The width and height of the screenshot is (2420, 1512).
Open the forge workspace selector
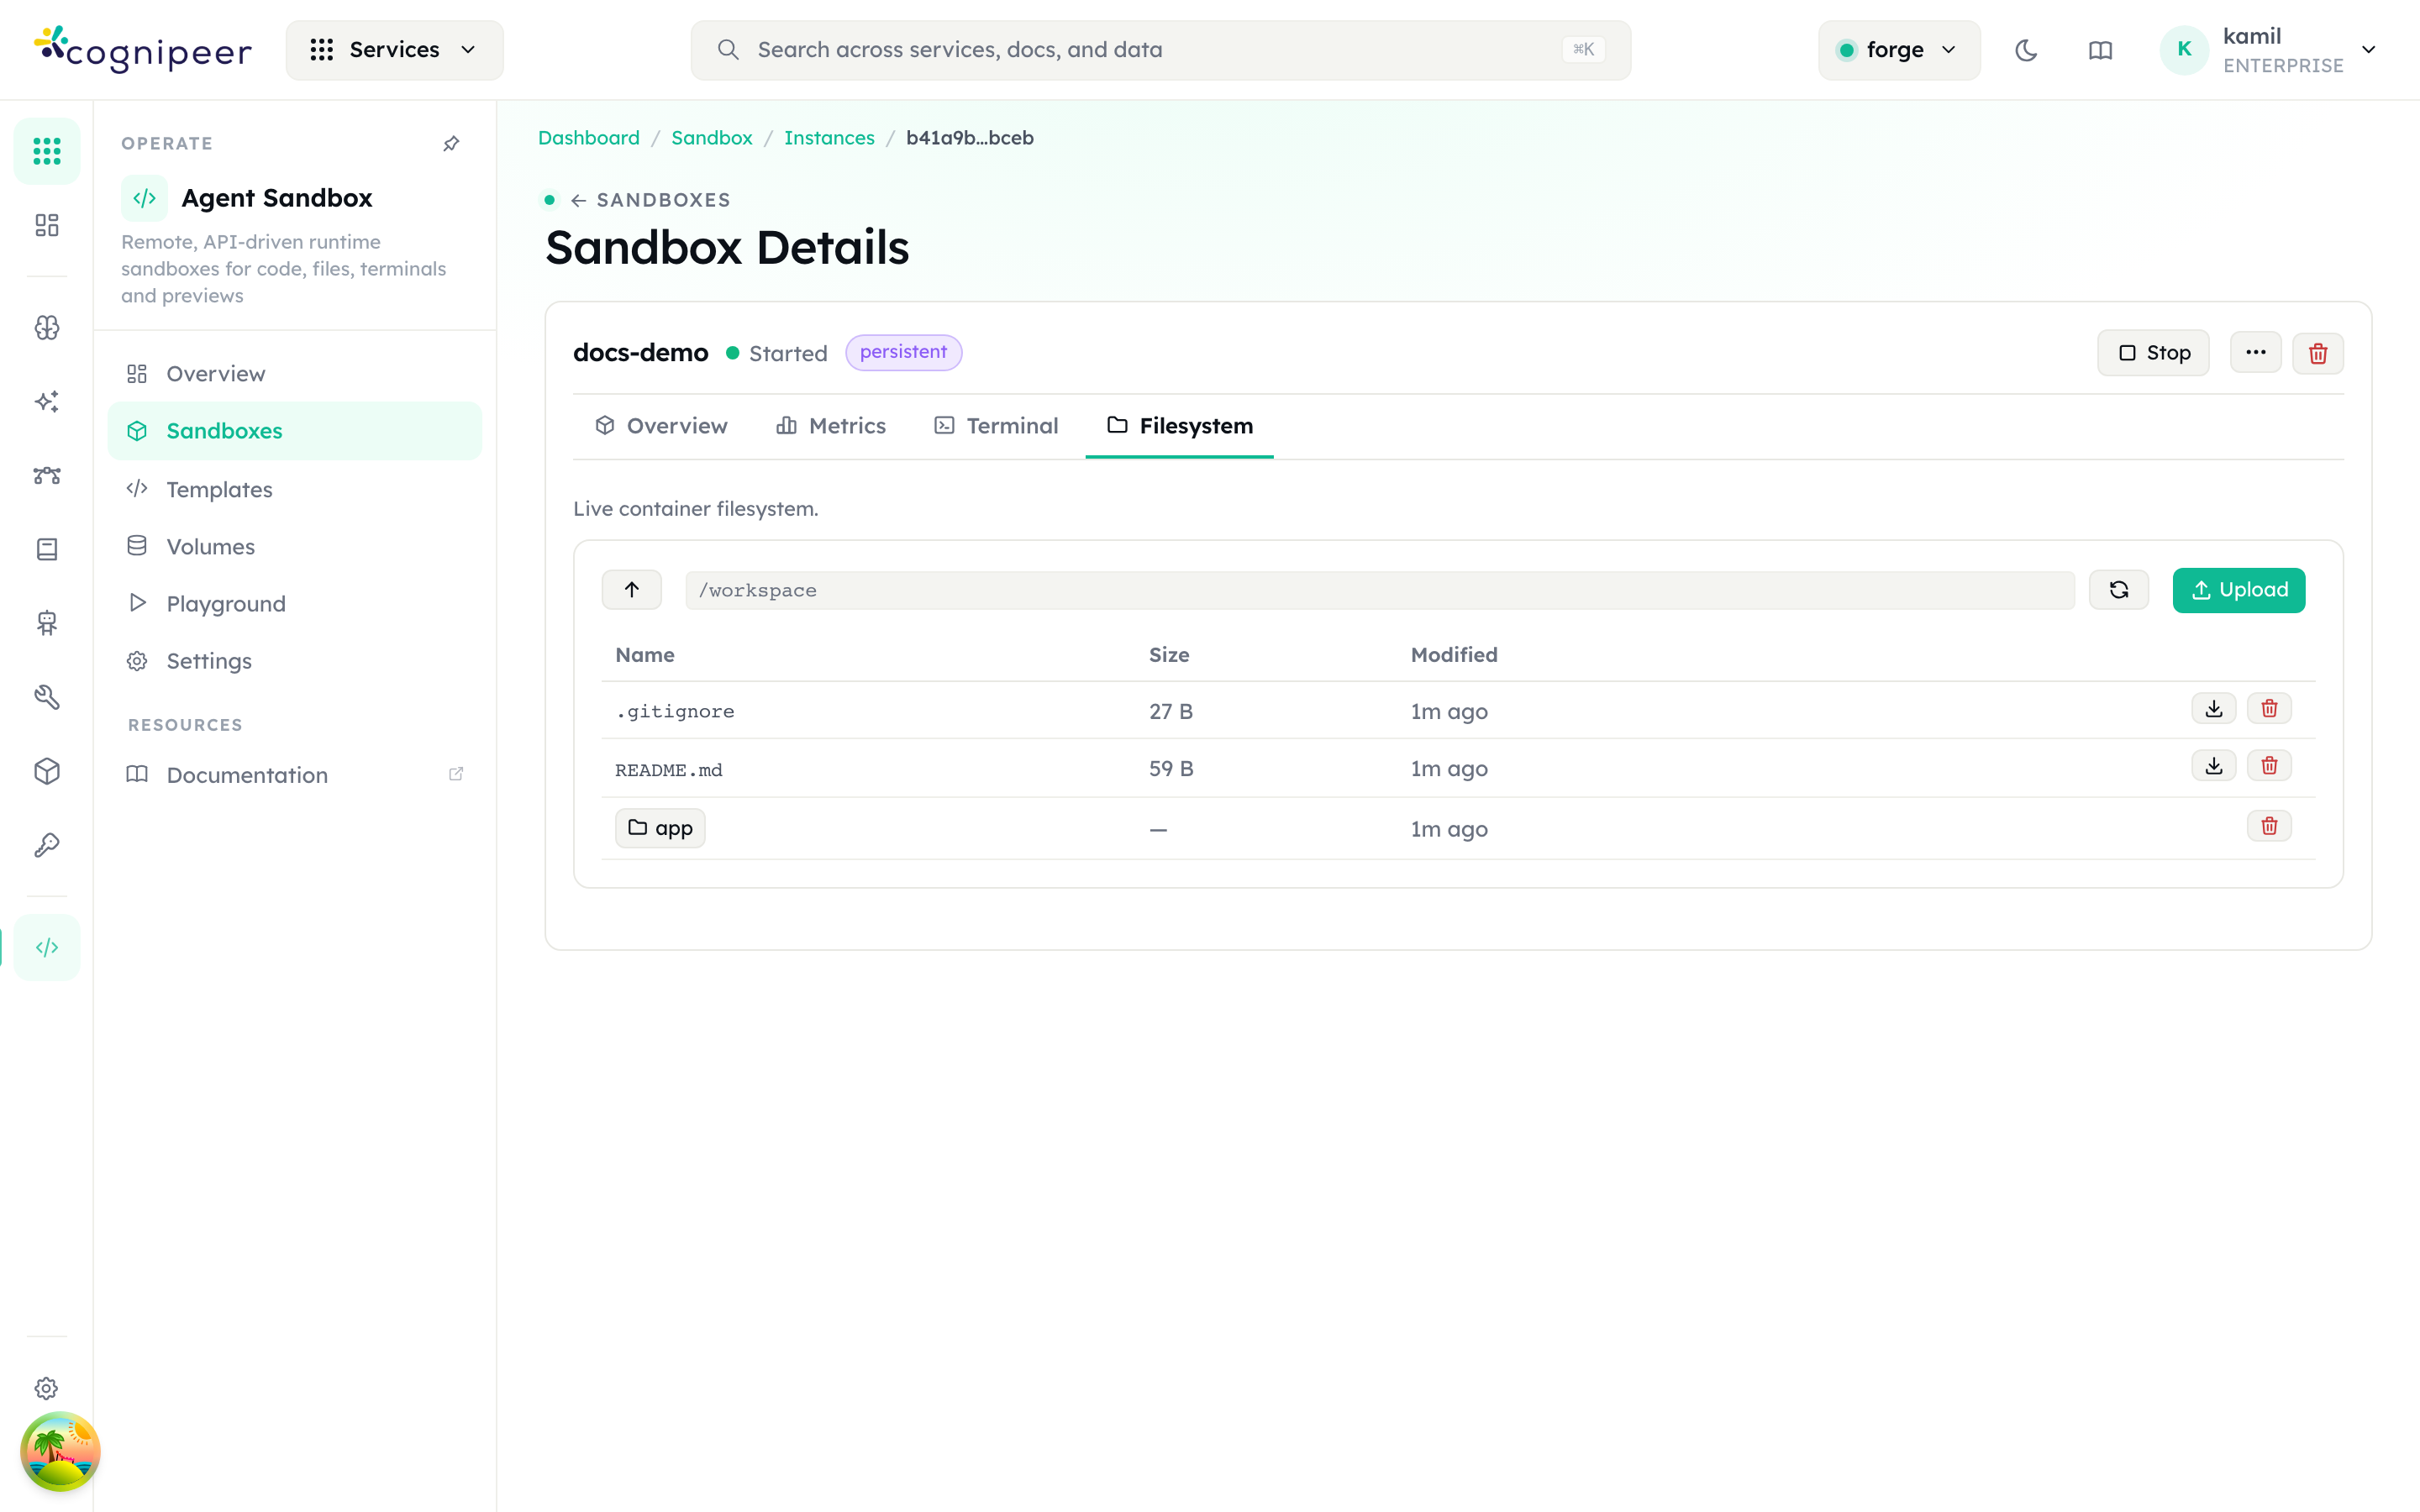(x=1898, y=50)
